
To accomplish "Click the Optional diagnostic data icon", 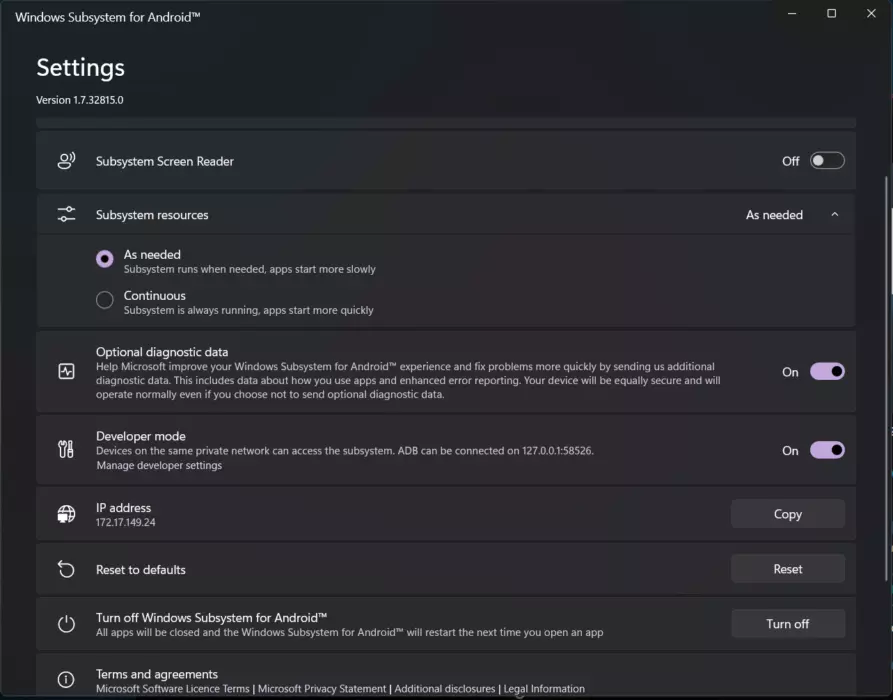I will coord(66,371).
